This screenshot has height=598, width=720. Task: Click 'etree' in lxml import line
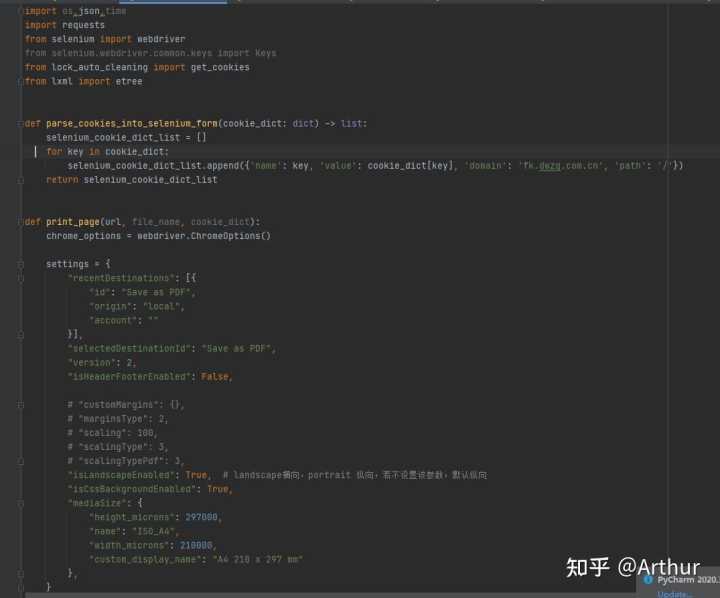click(129, 81)
